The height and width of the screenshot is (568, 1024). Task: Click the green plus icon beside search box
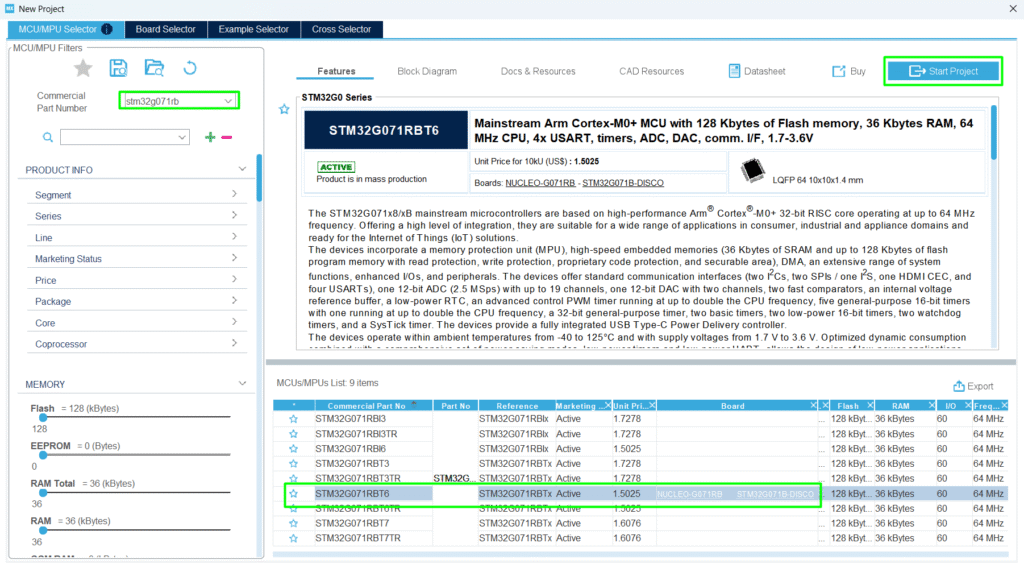(x=210, y=137)
